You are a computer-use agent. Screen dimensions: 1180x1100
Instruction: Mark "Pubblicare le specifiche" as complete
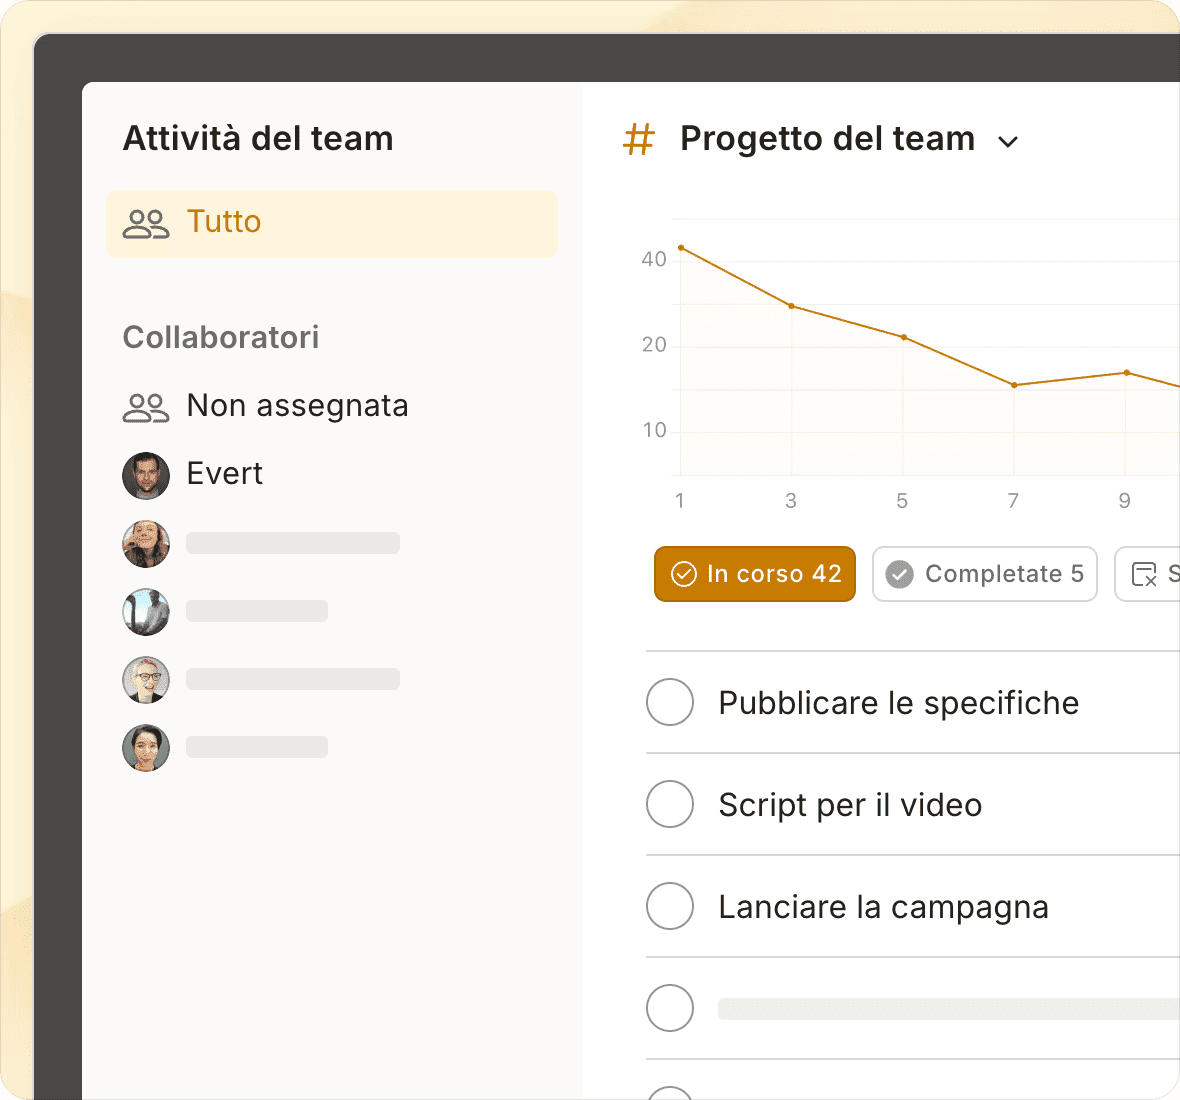(x=670, y=702)
